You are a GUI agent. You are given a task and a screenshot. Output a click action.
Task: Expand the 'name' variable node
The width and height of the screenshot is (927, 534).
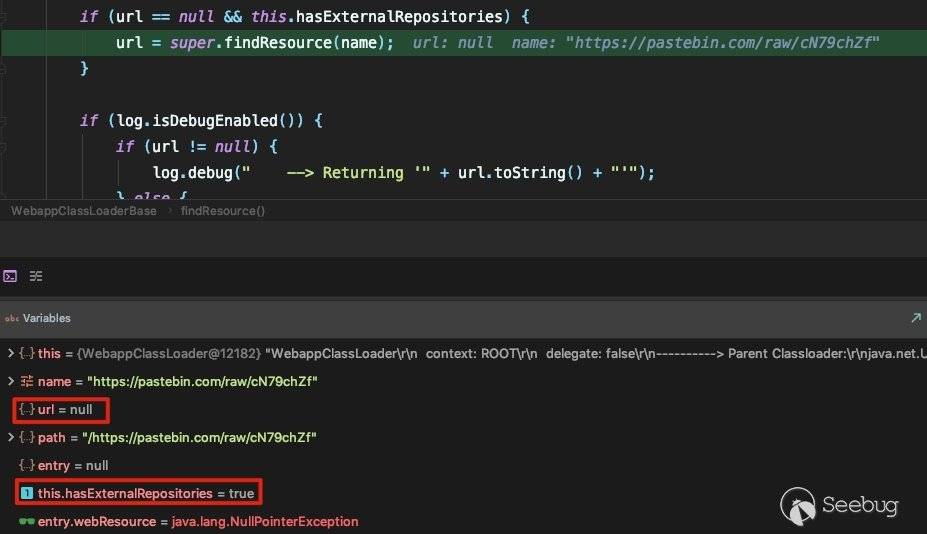(x=11, y=381)
